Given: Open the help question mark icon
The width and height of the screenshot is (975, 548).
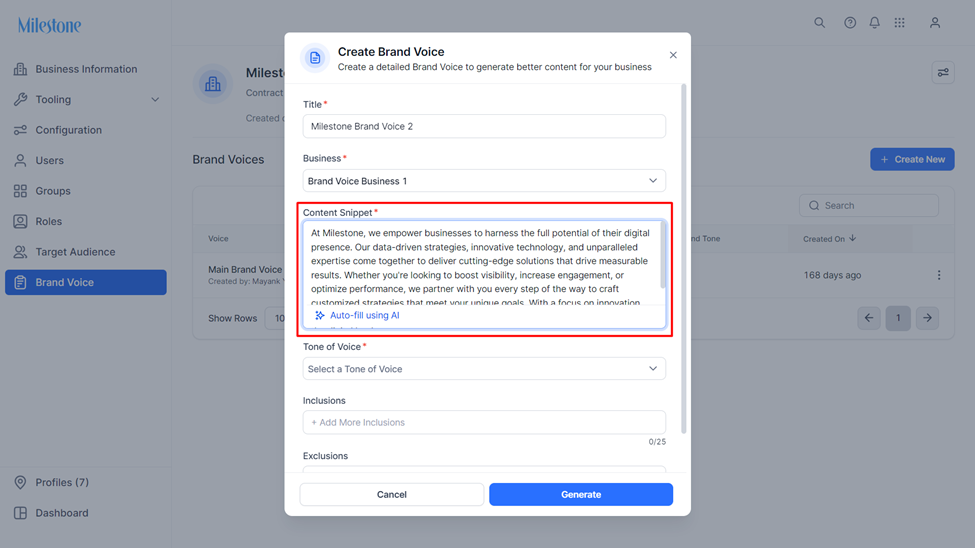Looking at the screenshot, I should pos(849,23).
